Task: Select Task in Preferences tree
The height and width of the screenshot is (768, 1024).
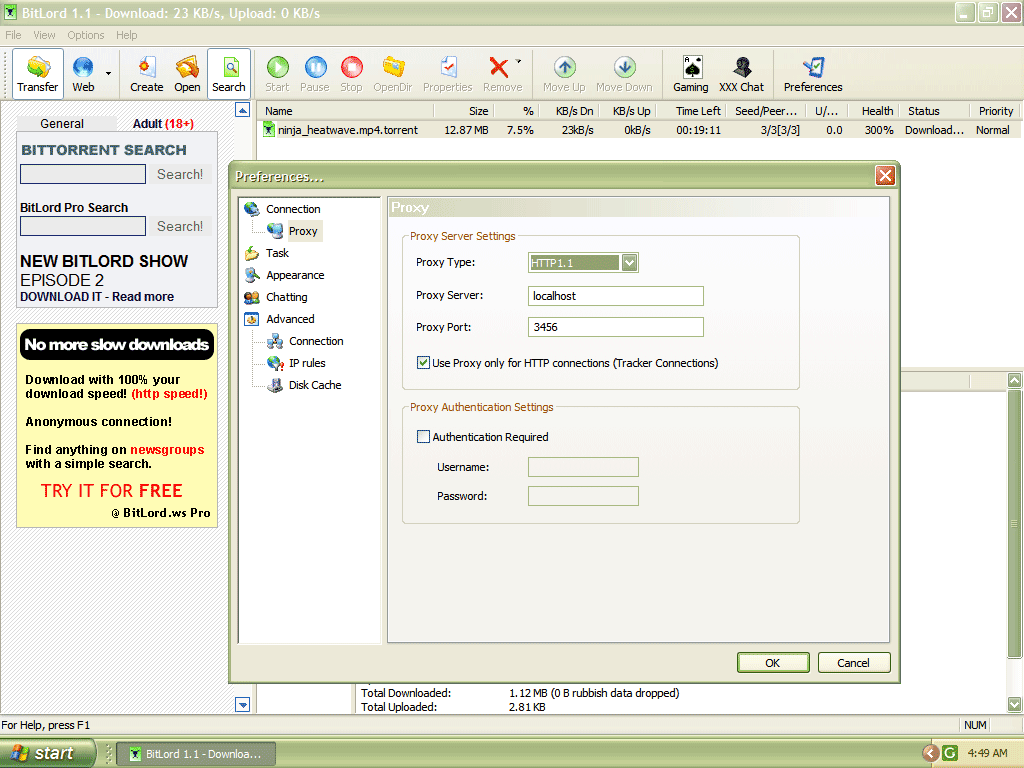Action: coord(277,253)
